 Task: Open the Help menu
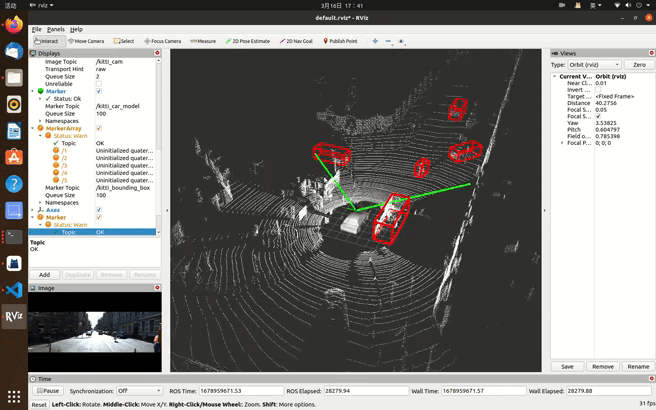coord(76,29)
